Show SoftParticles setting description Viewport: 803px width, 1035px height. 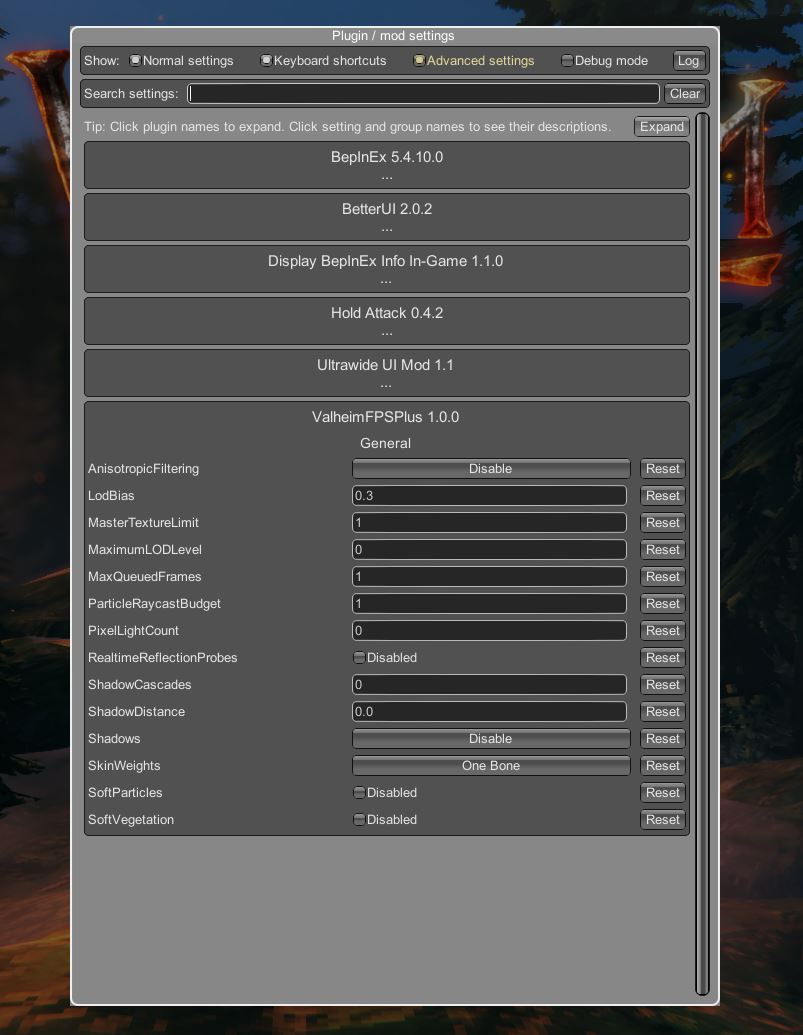pyautogui.click(x=125, y=792)
